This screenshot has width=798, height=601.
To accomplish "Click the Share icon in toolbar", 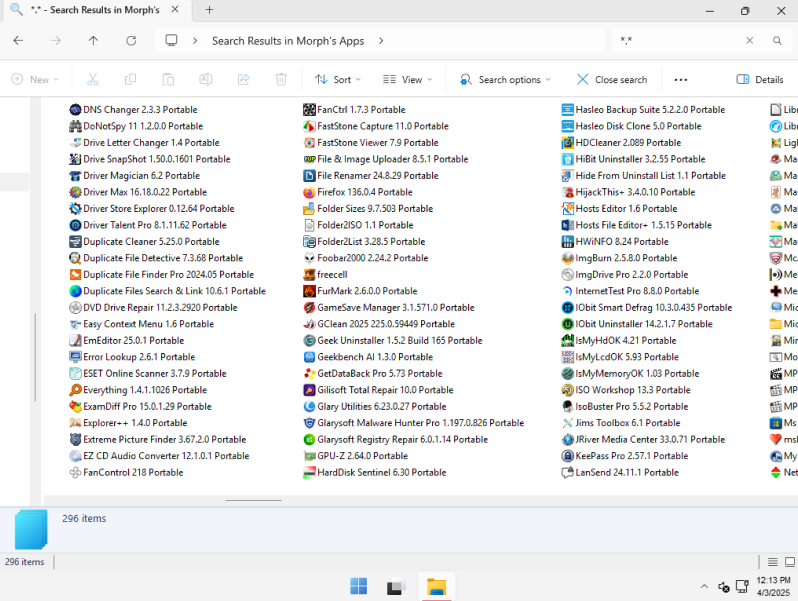I will (x=244, y=79).
